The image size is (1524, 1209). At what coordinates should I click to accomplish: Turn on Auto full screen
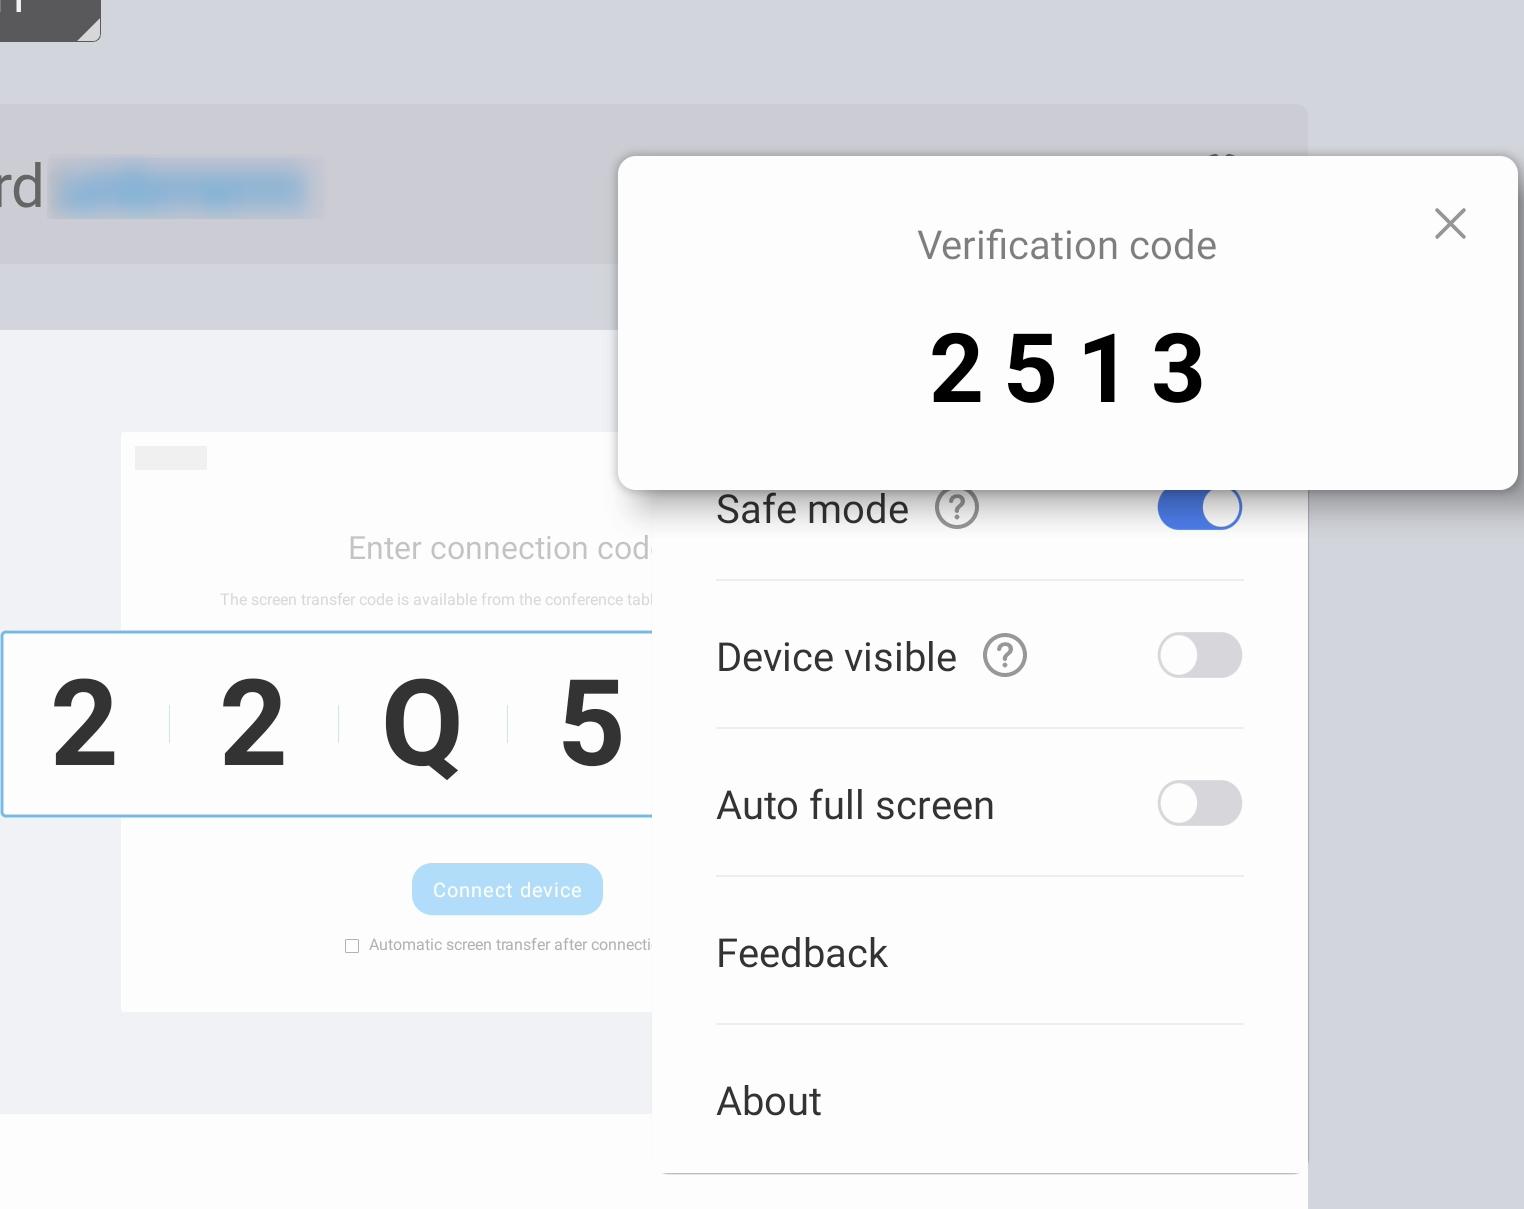pos(1200,803)
